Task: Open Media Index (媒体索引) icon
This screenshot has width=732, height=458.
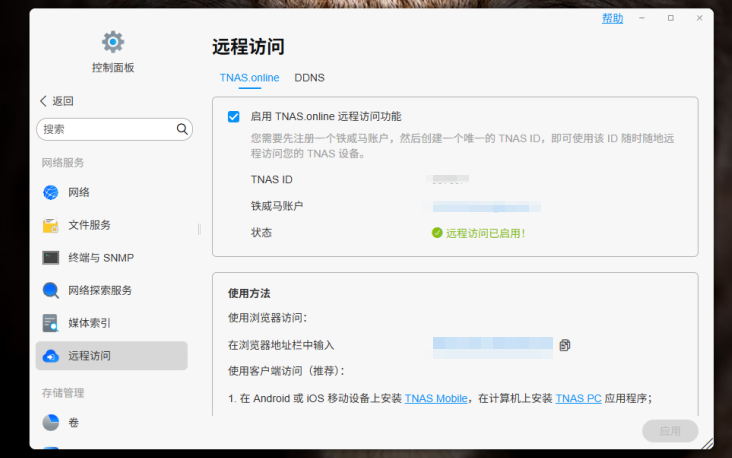Action: 51,323
